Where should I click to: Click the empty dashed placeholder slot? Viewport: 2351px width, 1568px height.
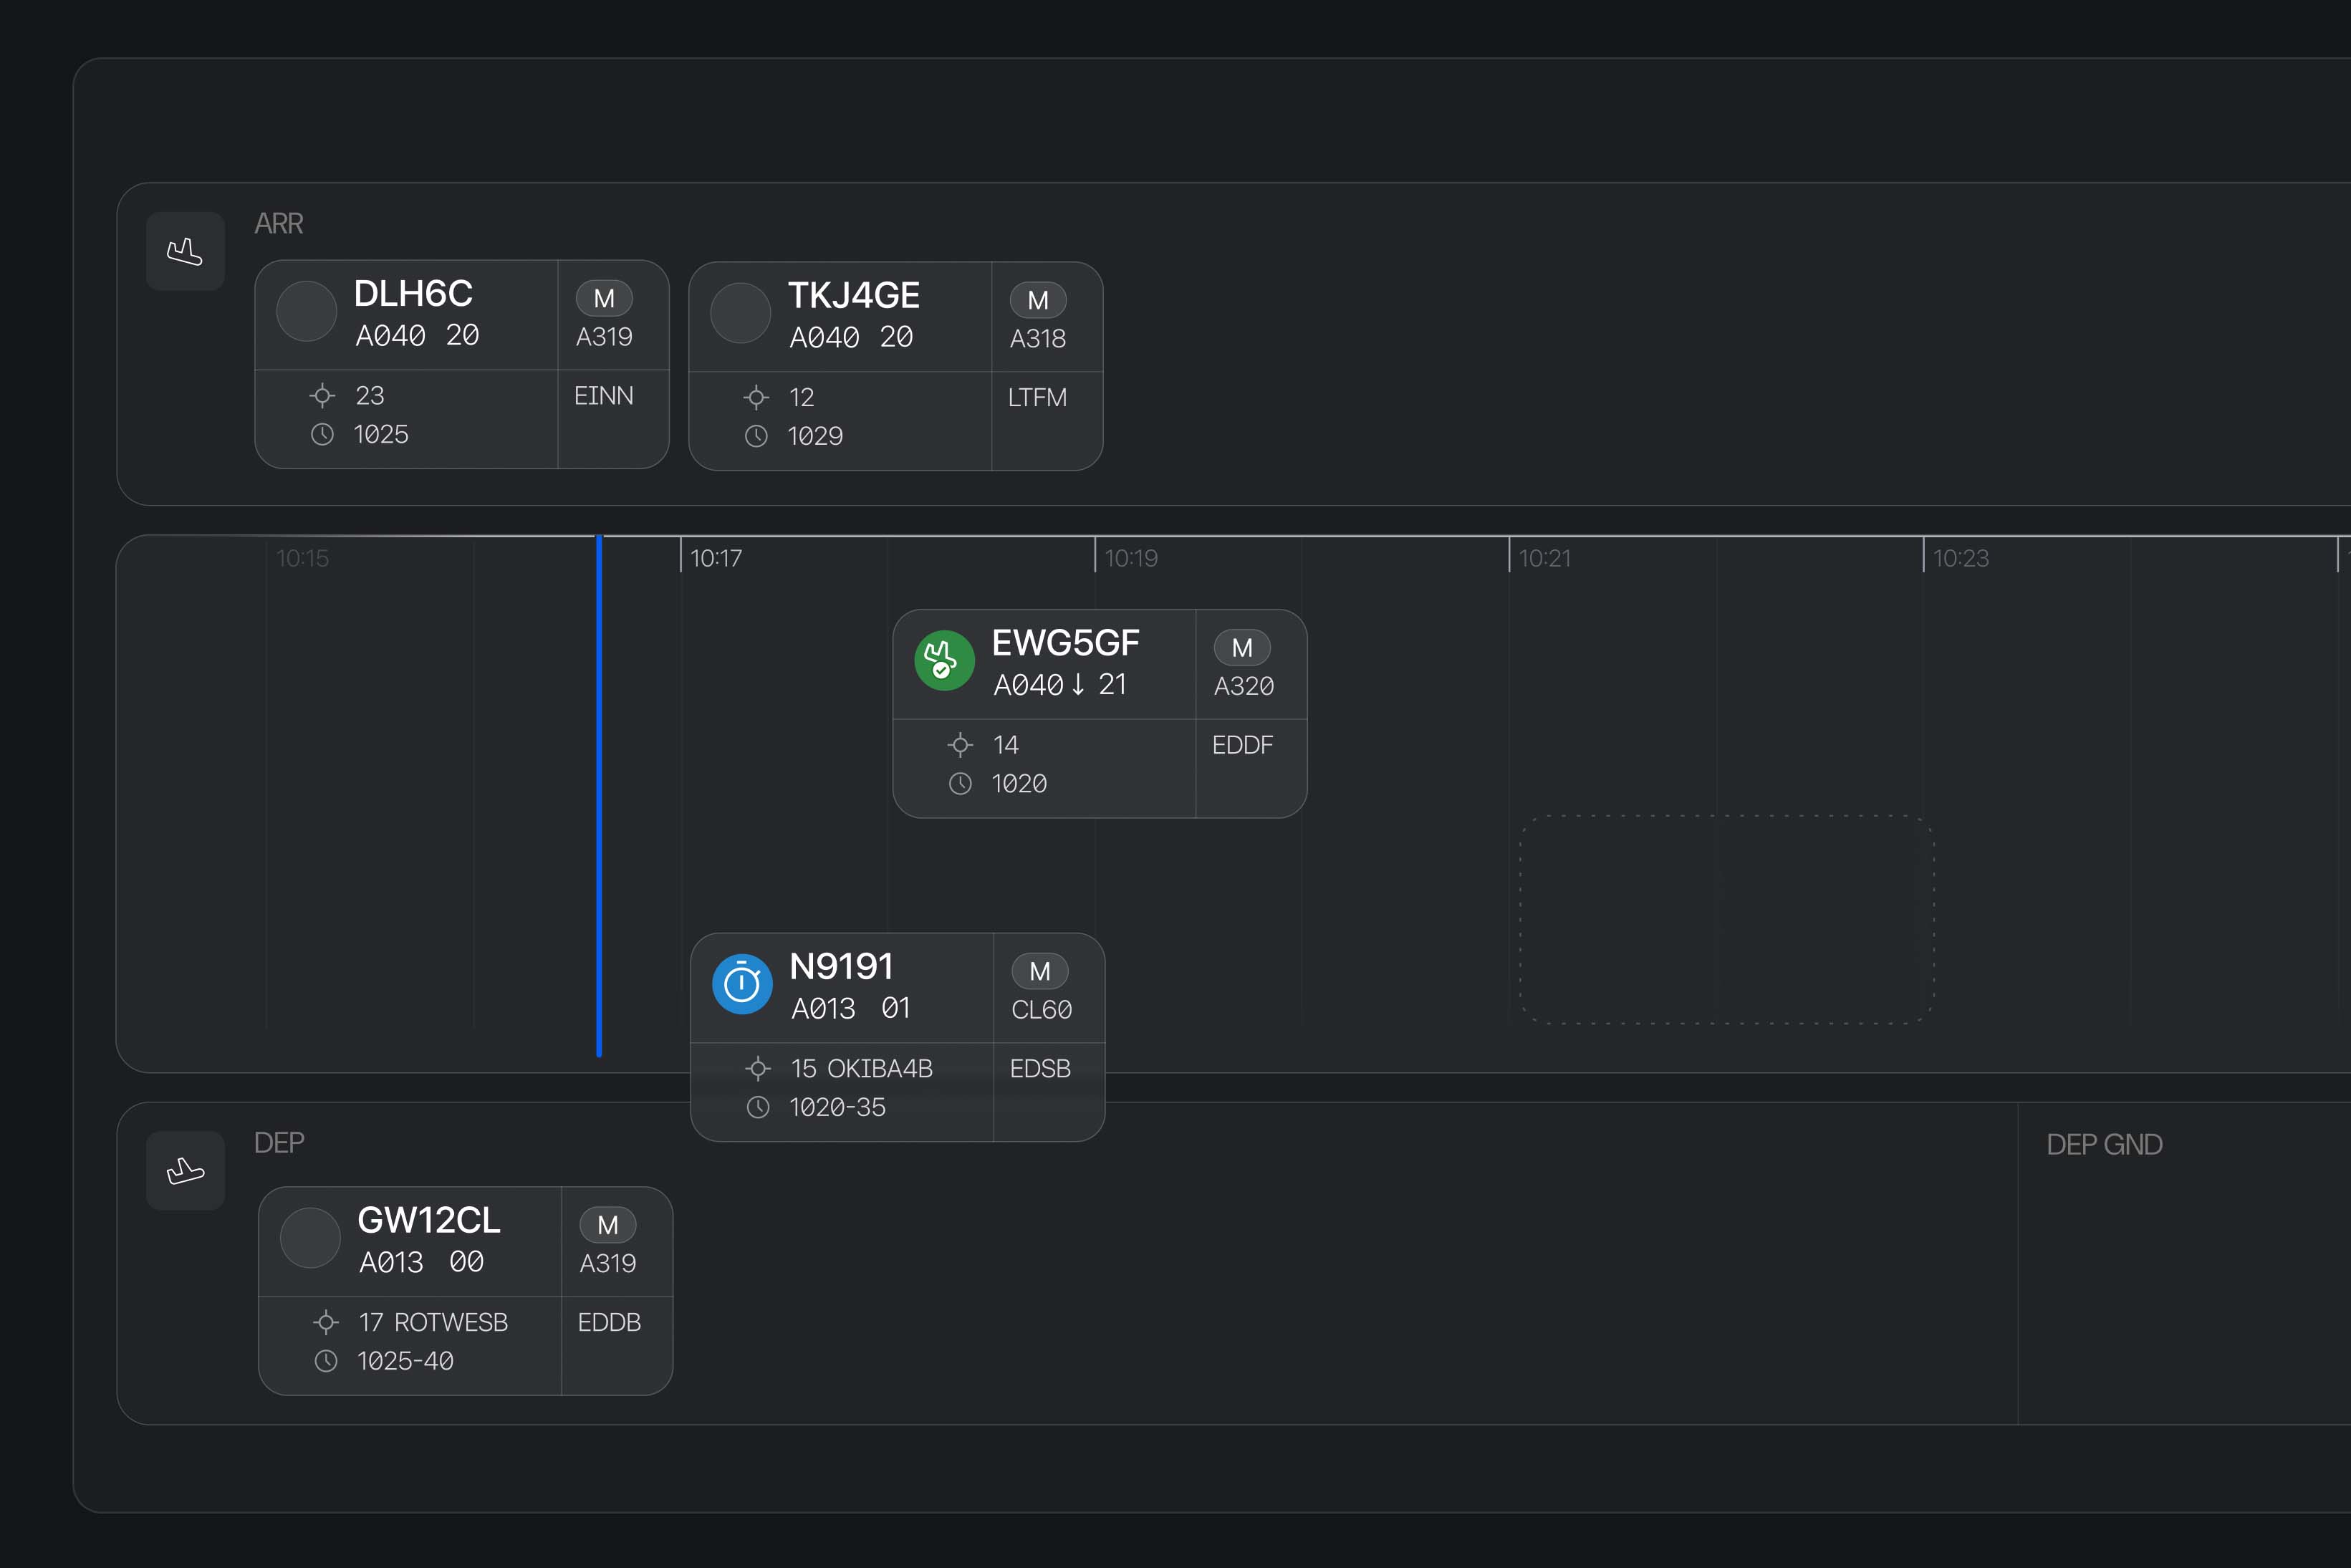[1727, 919]
